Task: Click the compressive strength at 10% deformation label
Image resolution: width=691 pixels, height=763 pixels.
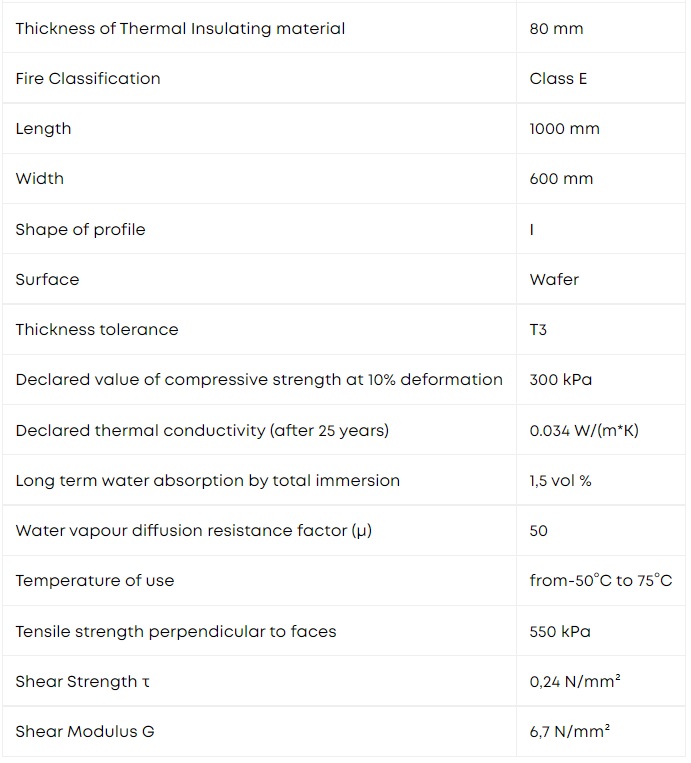Action: pyautogui.click(x=259, y=380)
